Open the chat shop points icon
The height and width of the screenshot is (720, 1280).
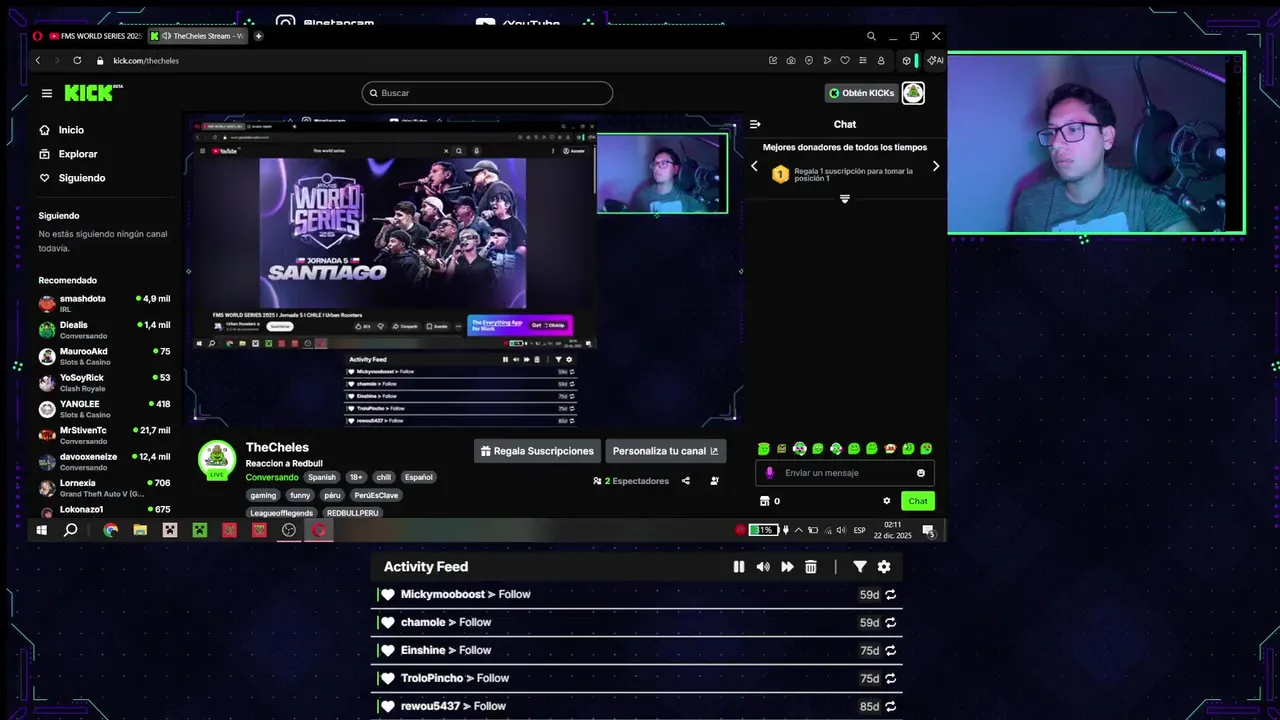[765, 501]
